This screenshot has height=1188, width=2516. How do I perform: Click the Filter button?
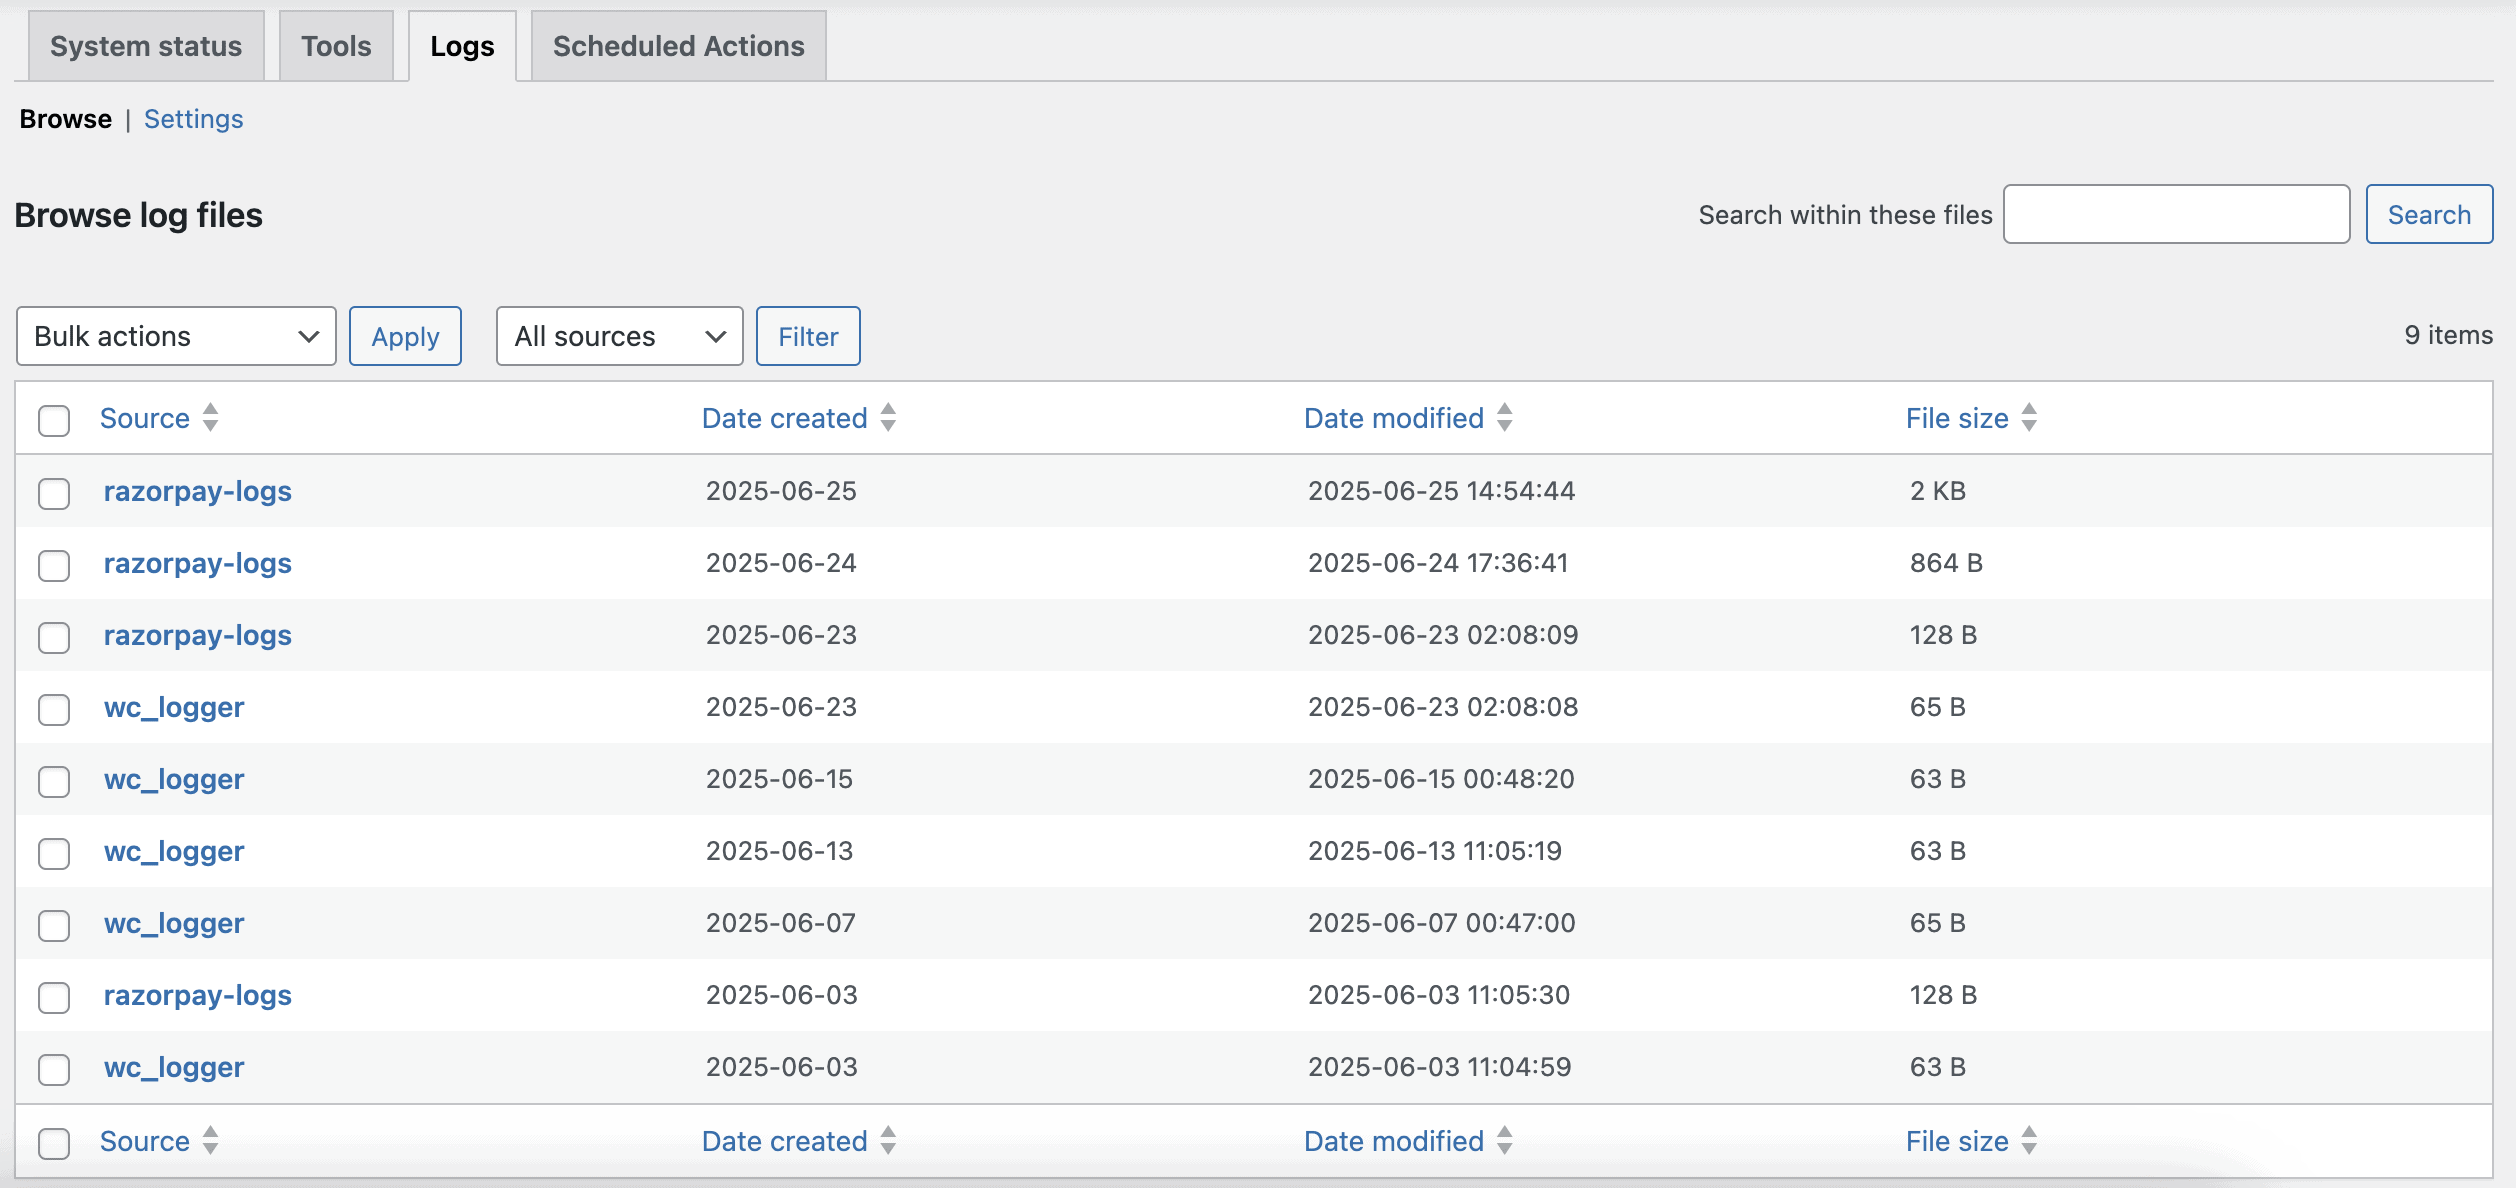click(808, 336)
